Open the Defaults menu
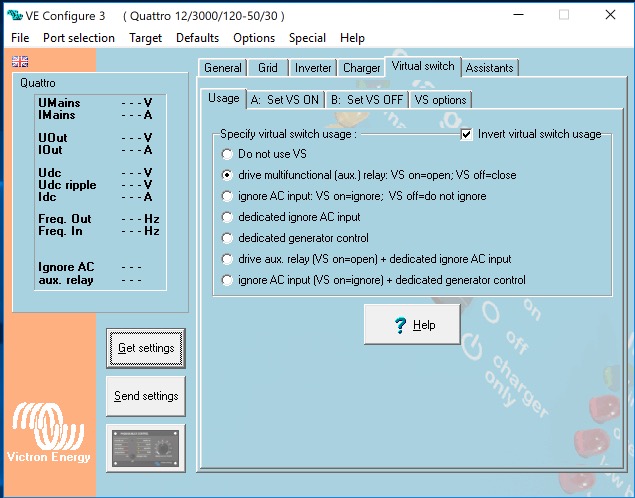635x498 pixels. [x=197, y=38]
